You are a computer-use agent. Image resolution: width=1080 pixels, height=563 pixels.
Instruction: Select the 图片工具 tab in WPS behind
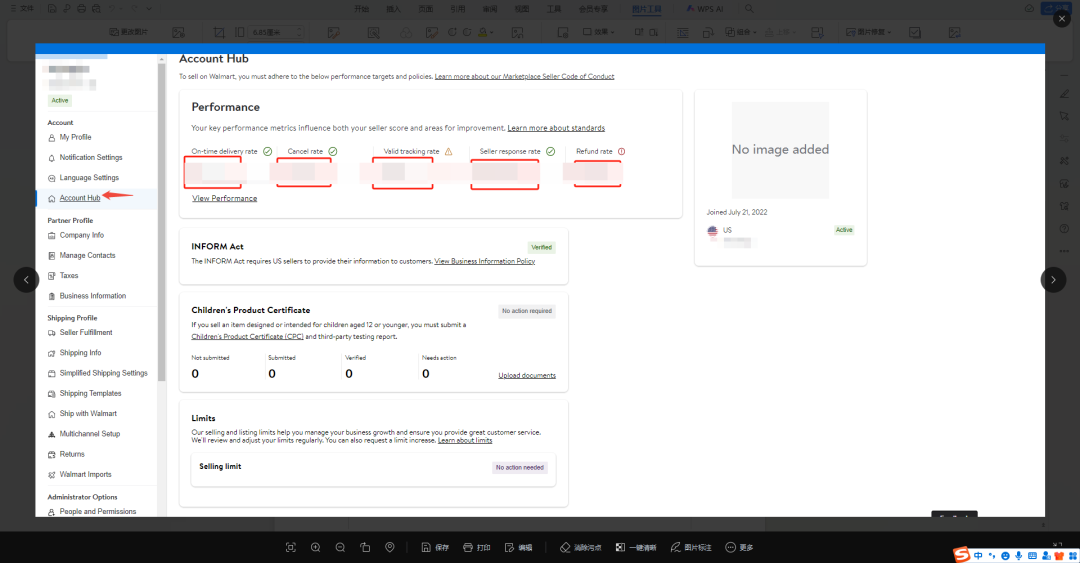[646, 9]
